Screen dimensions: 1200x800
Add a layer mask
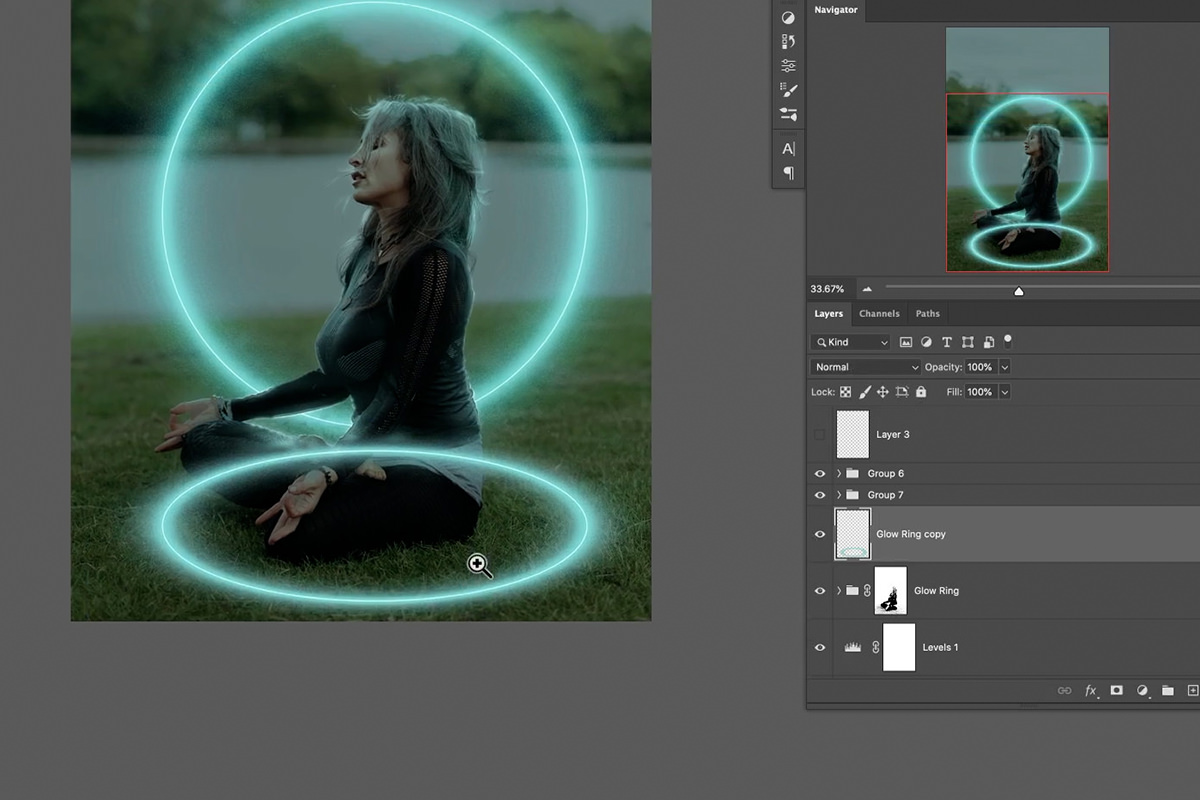[1117, 691]
